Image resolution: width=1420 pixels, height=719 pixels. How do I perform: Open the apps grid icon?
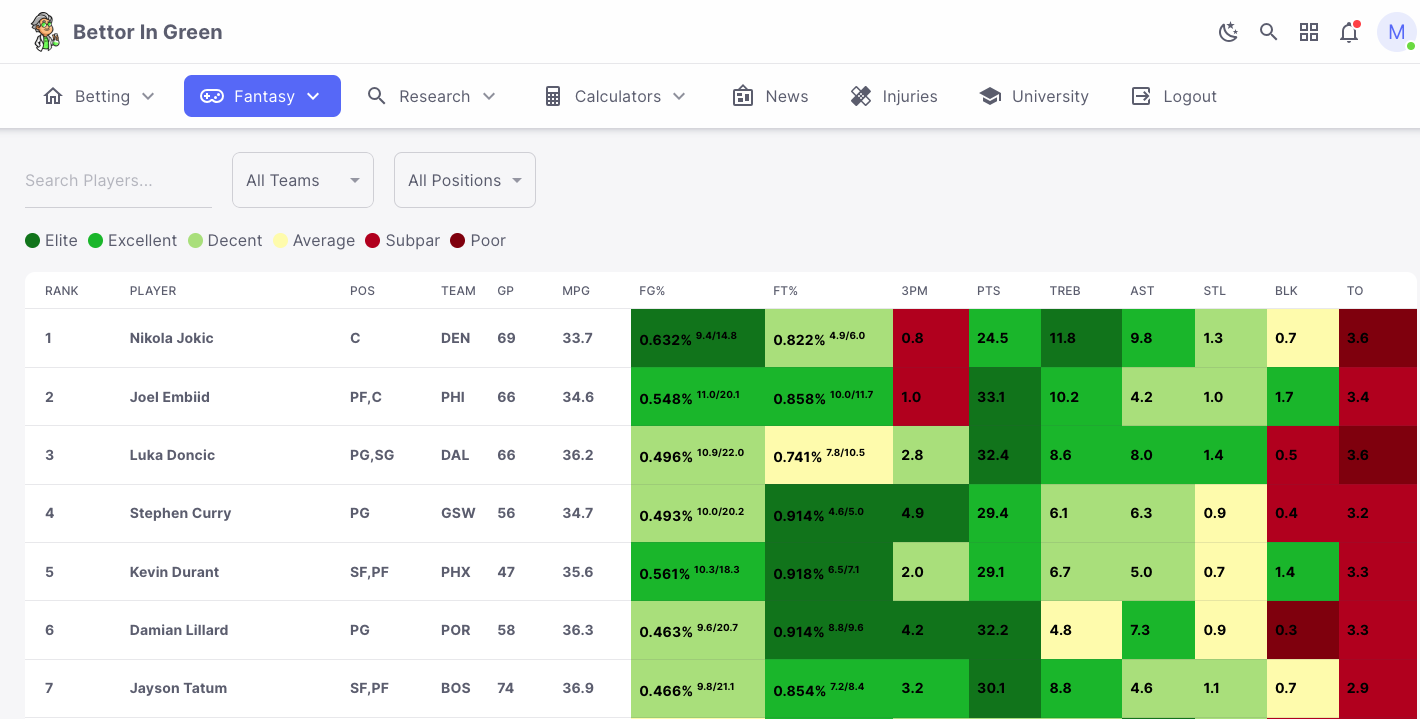tap(1309, 32)
